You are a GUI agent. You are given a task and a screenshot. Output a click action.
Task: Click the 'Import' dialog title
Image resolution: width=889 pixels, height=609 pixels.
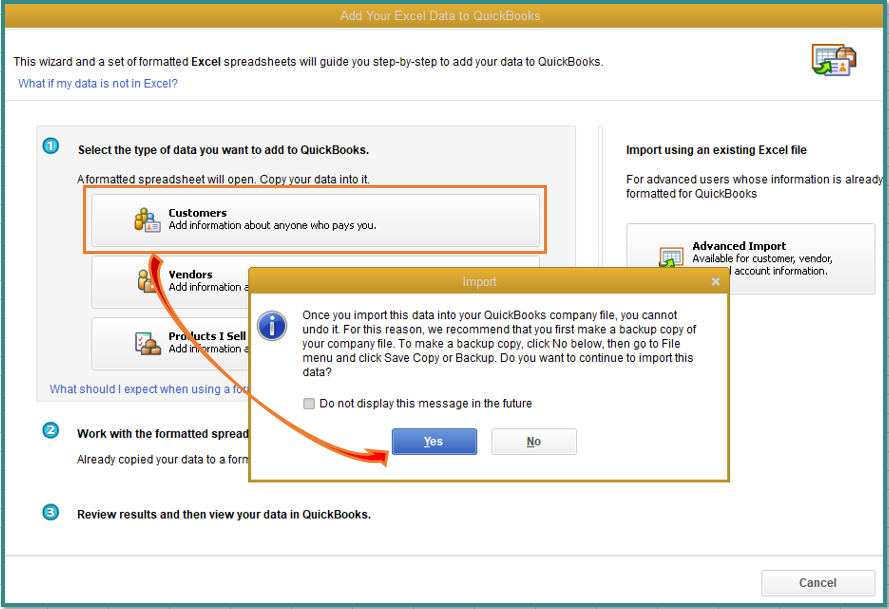coord(479,281)
